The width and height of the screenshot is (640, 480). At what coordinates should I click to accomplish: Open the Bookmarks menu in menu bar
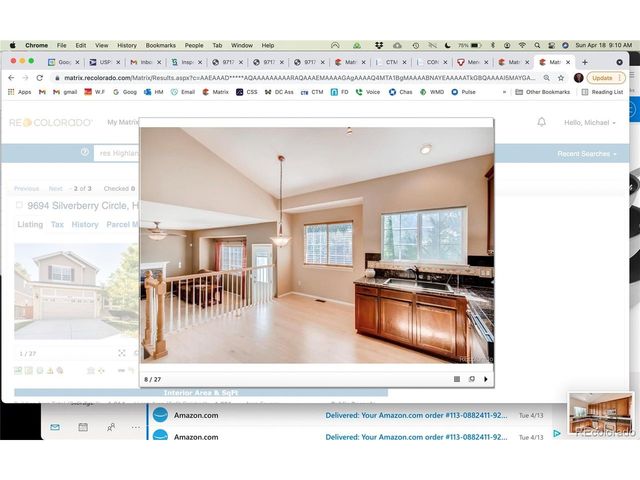(x=160, y=45)
